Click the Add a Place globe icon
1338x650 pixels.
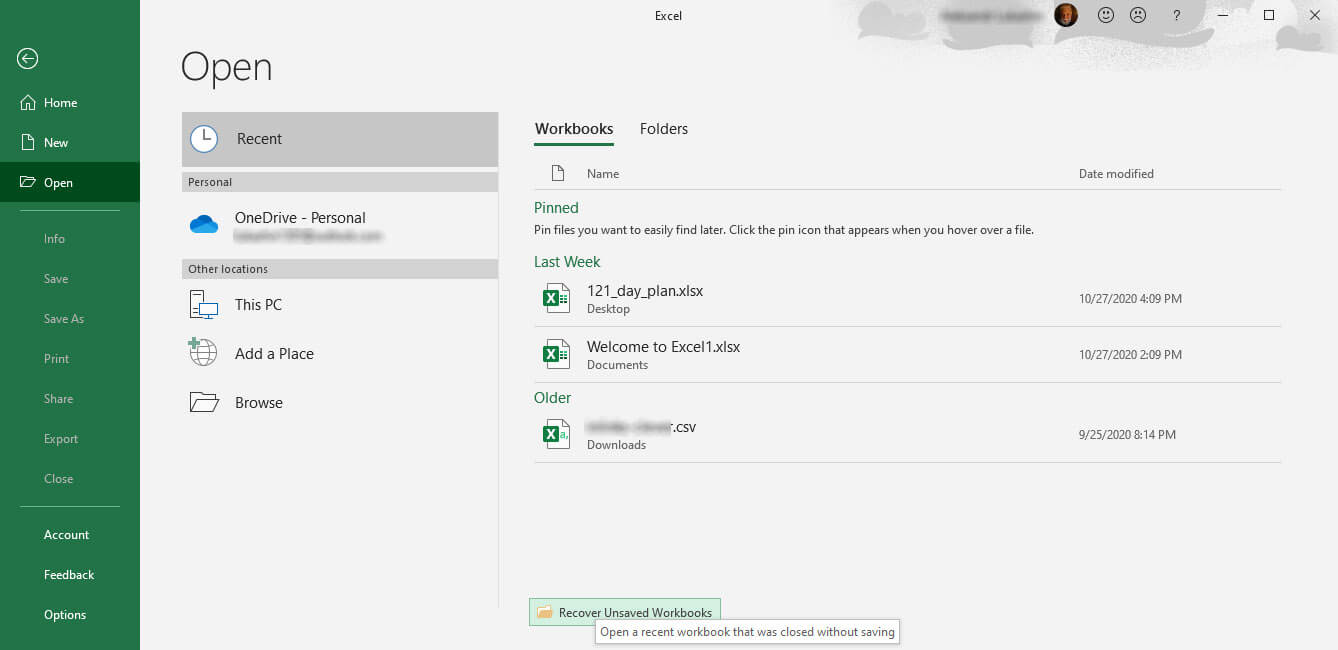pyautogui.click(x=203, y=353)
